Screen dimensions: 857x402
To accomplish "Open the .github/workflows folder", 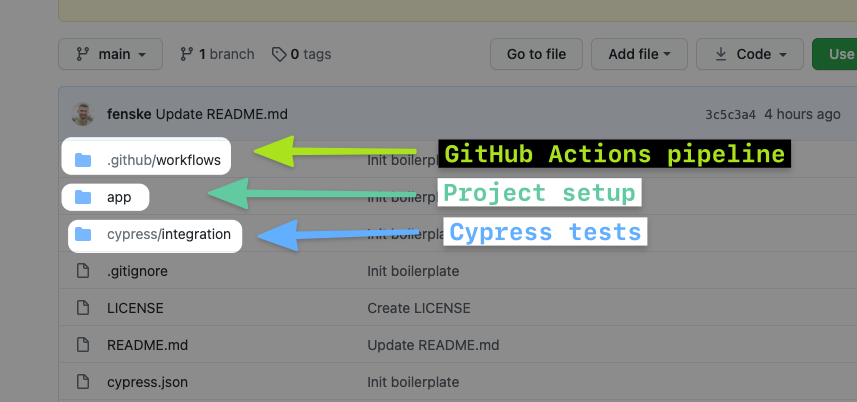I will coord(164,160).
